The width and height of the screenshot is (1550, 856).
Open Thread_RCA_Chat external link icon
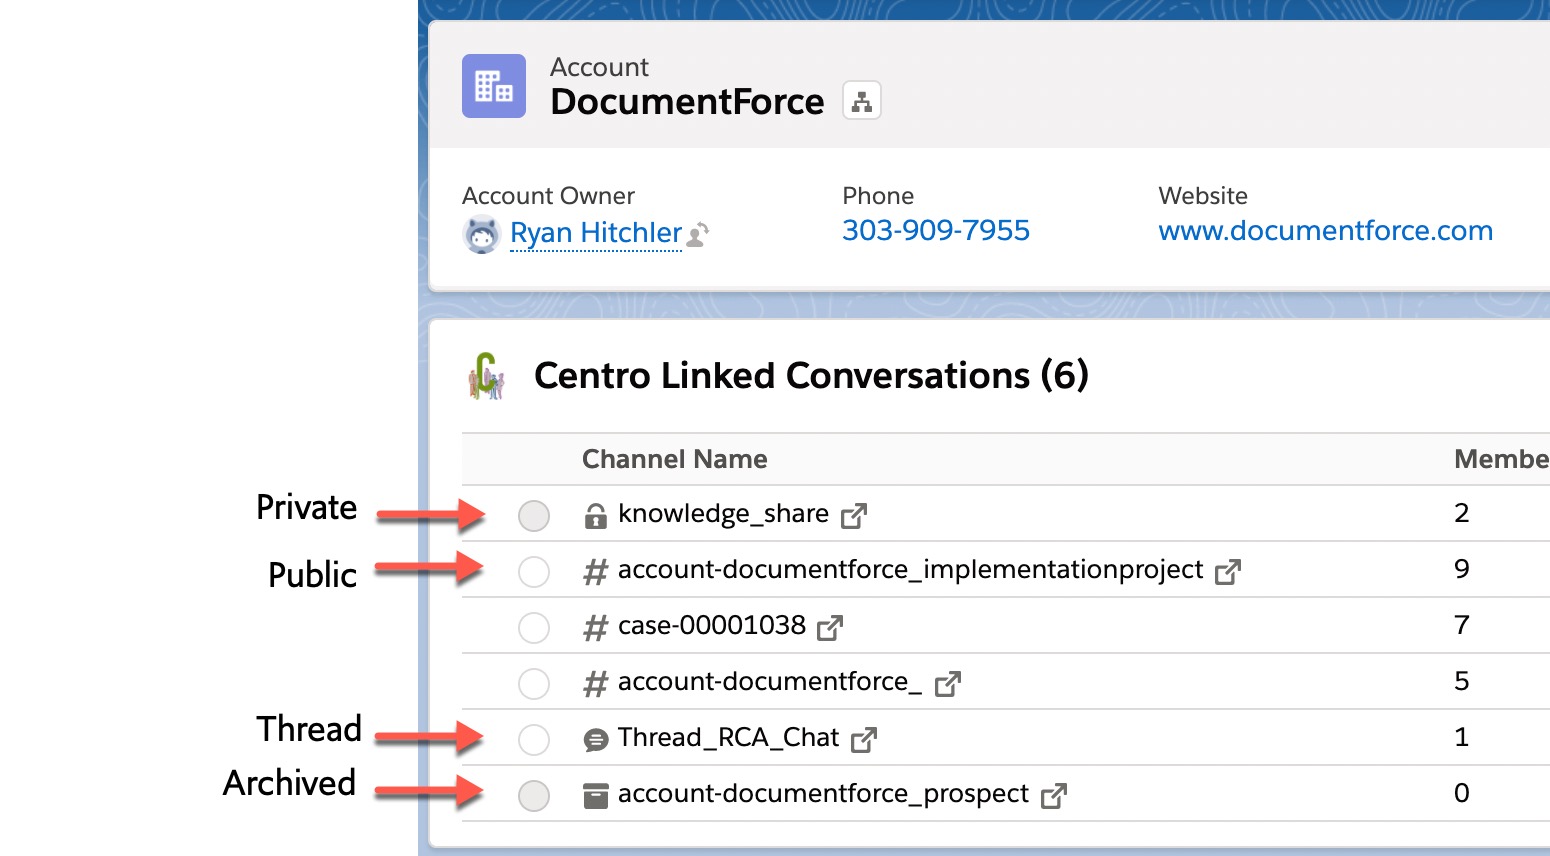tap(864, 740)
